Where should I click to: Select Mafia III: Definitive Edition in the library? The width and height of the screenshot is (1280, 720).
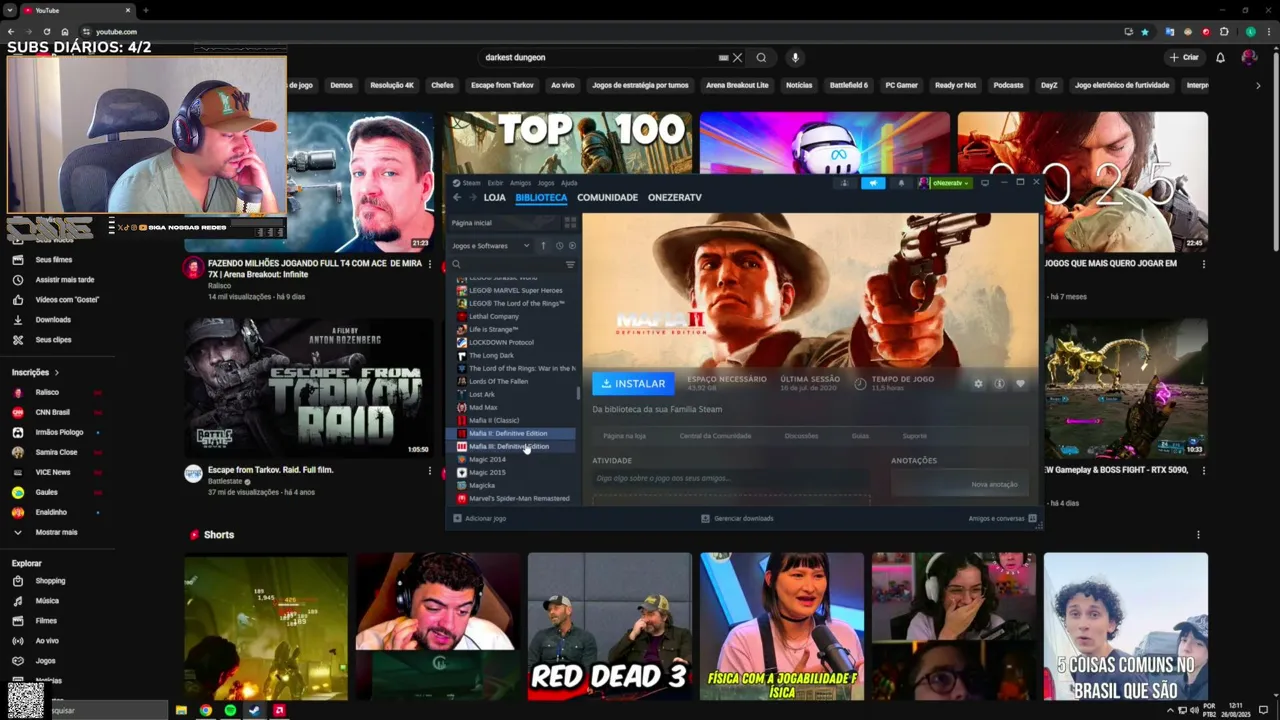pos(512,446)
